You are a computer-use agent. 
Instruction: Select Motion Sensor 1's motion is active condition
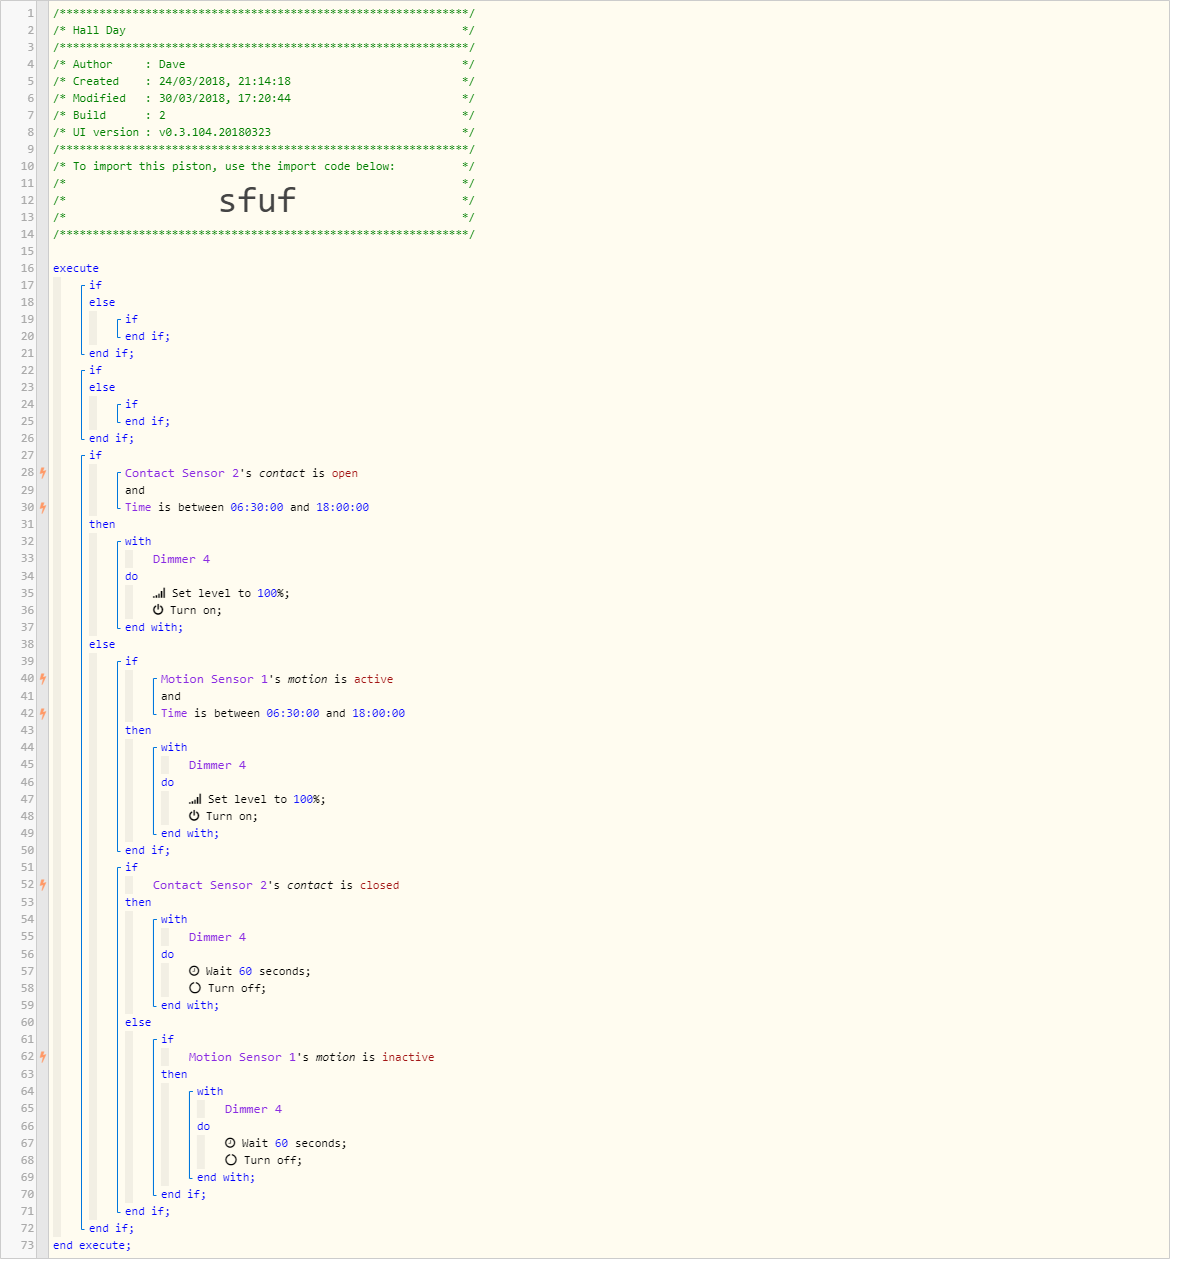pyautogui.click(x=277, y=679)
